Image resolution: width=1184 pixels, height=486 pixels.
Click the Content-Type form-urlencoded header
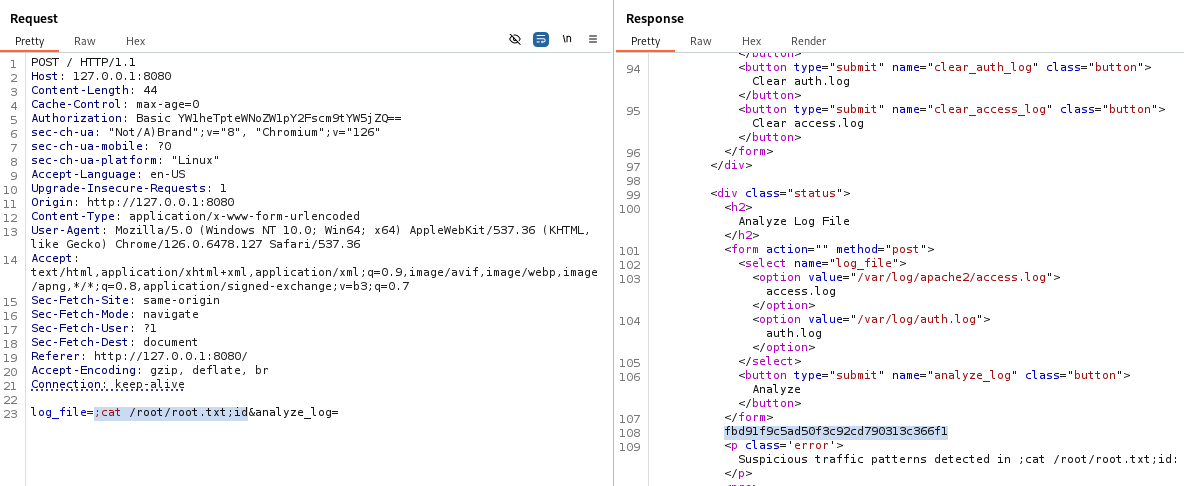click(x=196, y=217)
